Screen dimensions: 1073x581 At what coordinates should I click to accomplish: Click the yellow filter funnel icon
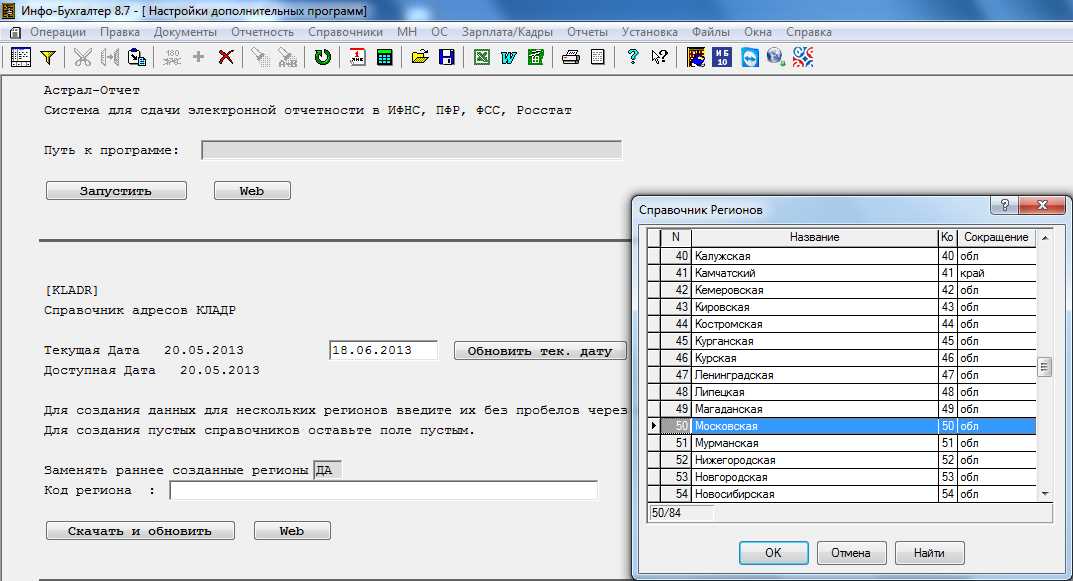(48, 57)
